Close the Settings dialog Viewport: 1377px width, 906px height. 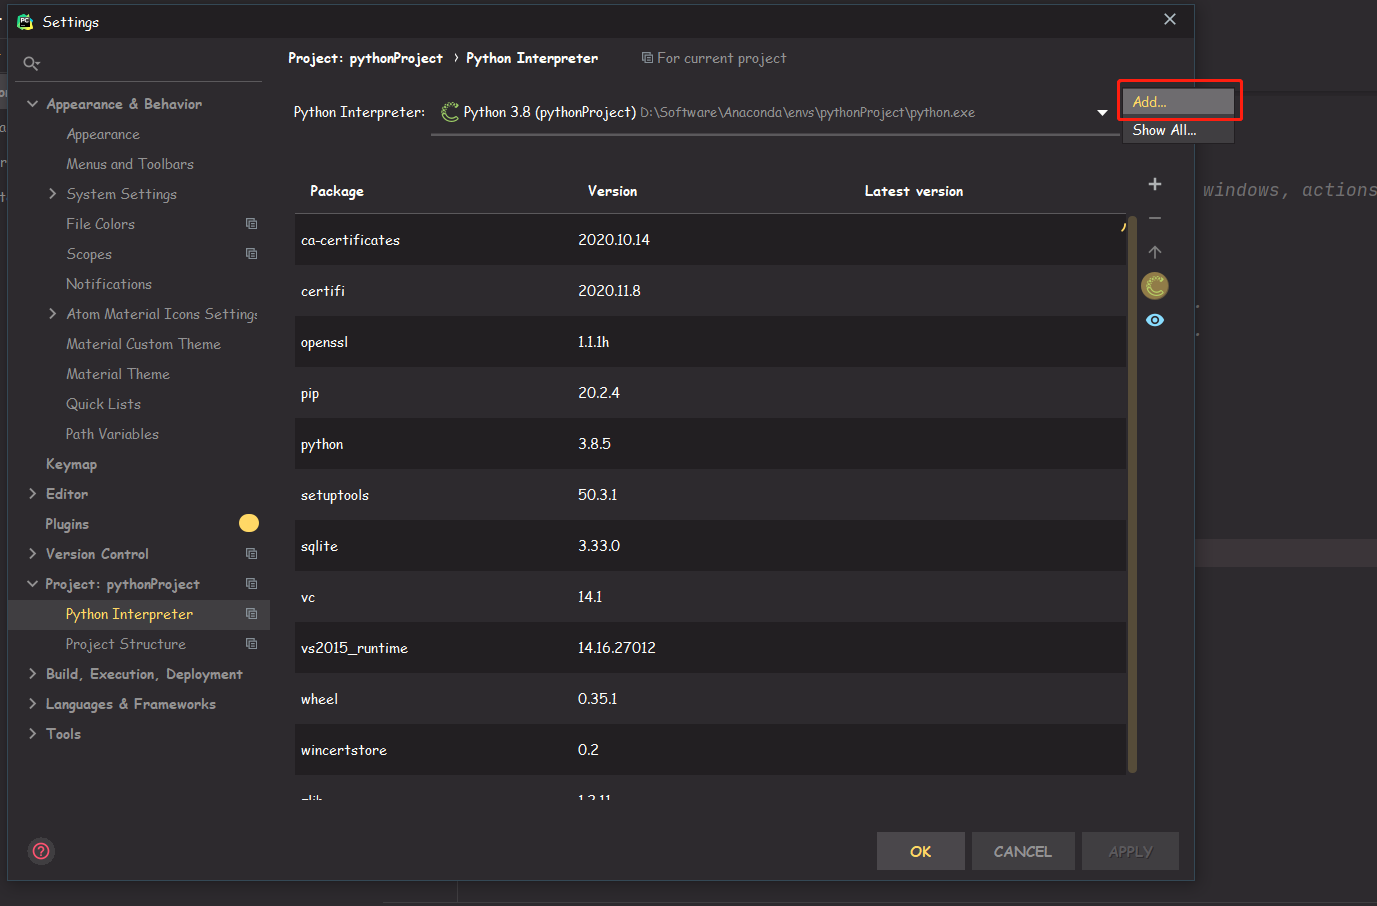(1170, 19)
